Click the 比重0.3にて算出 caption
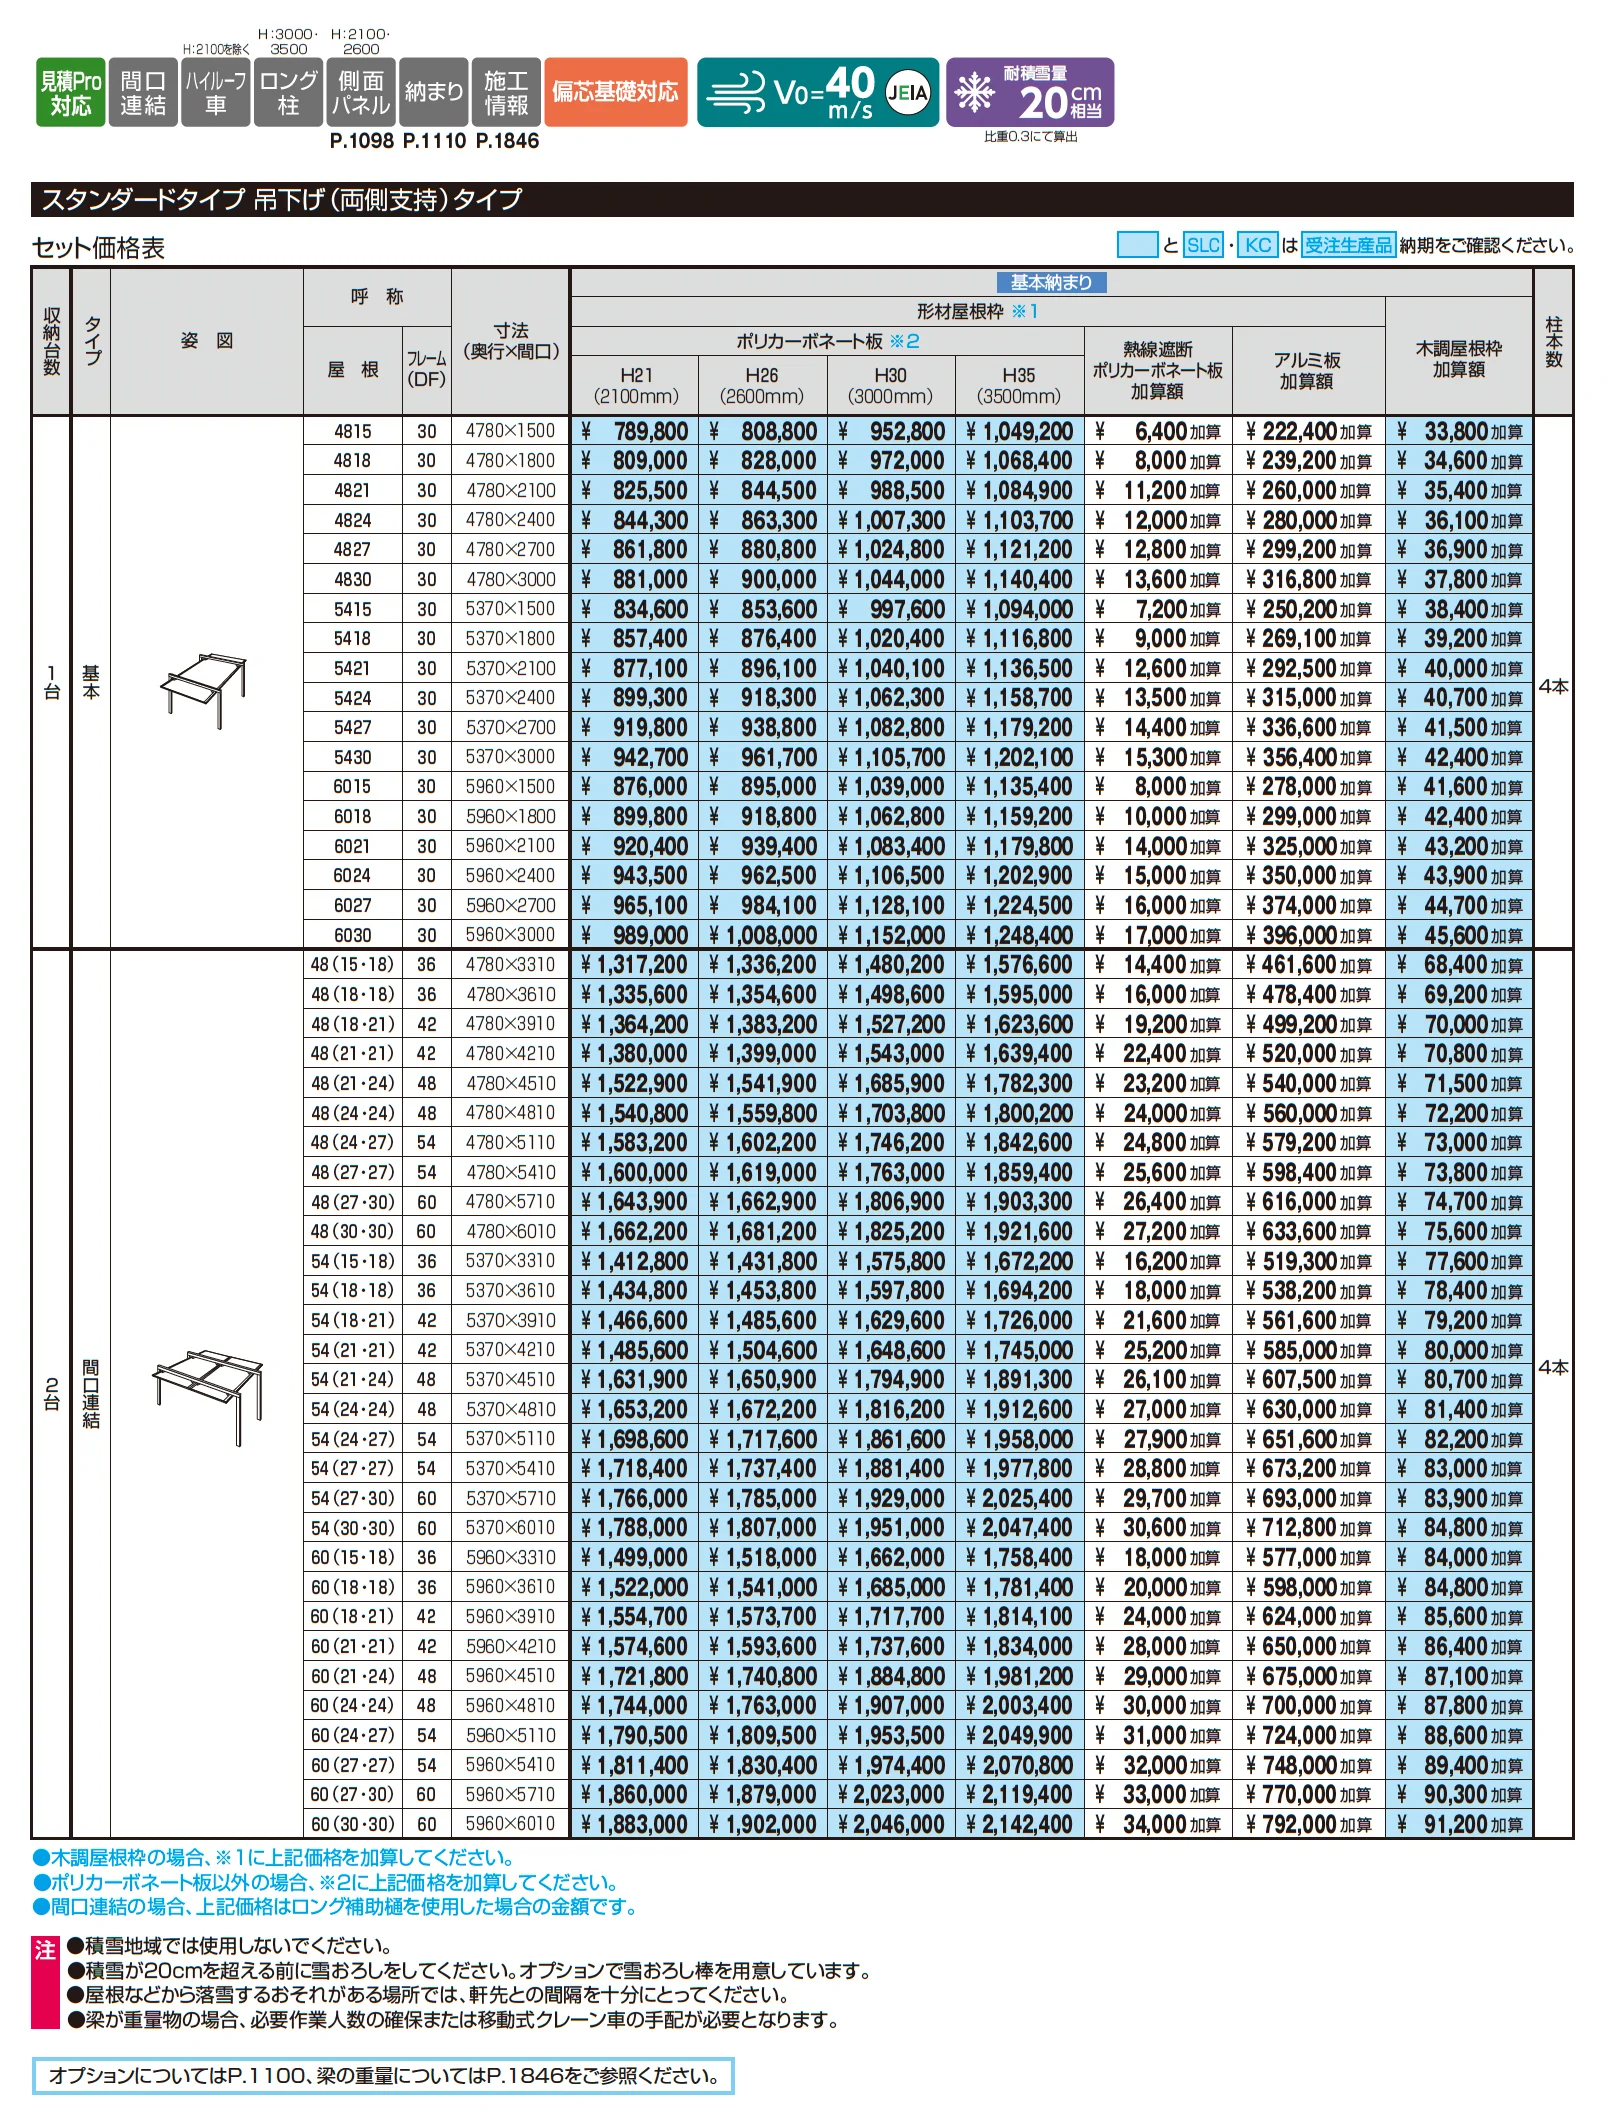The height and width of the screenshot is (2119, 1613). [1031, 137]
